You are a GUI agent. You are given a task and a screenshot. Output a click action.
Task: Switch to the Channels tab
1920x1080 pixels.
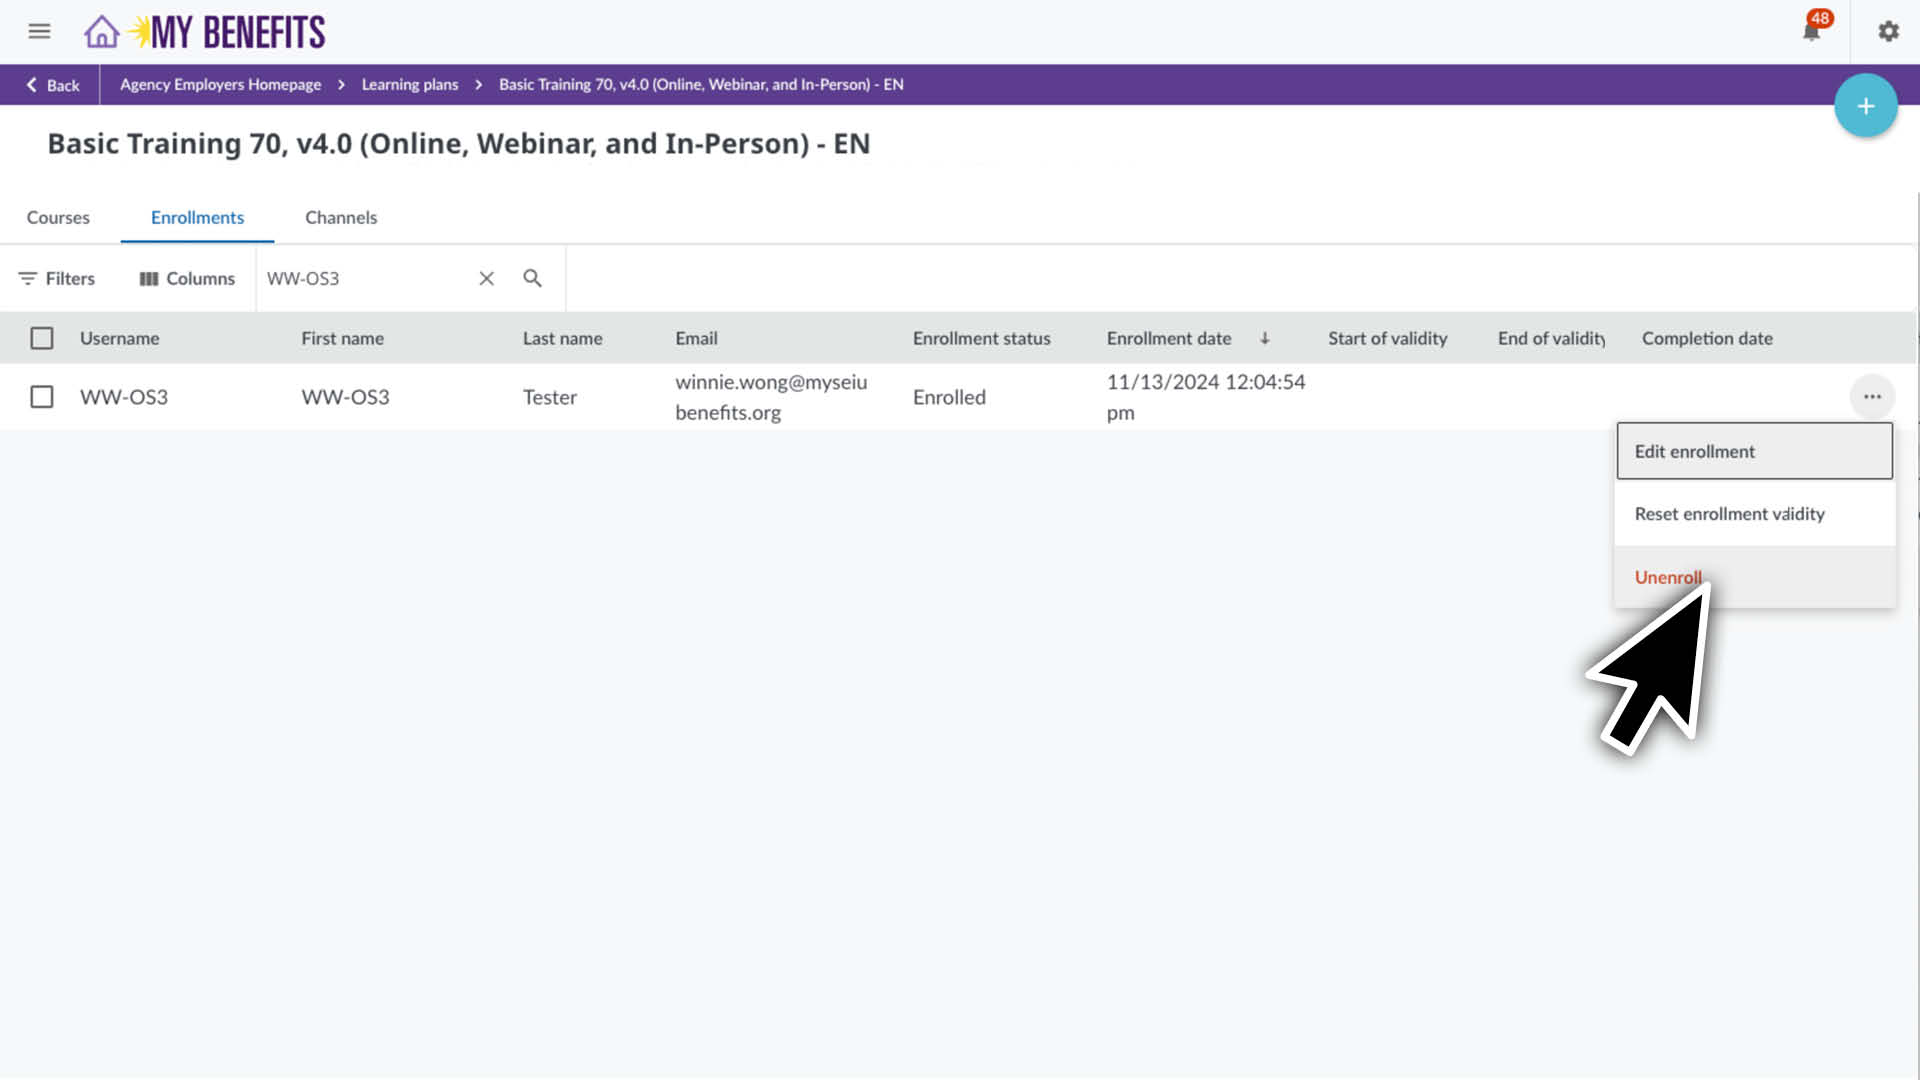coord(341,218)
